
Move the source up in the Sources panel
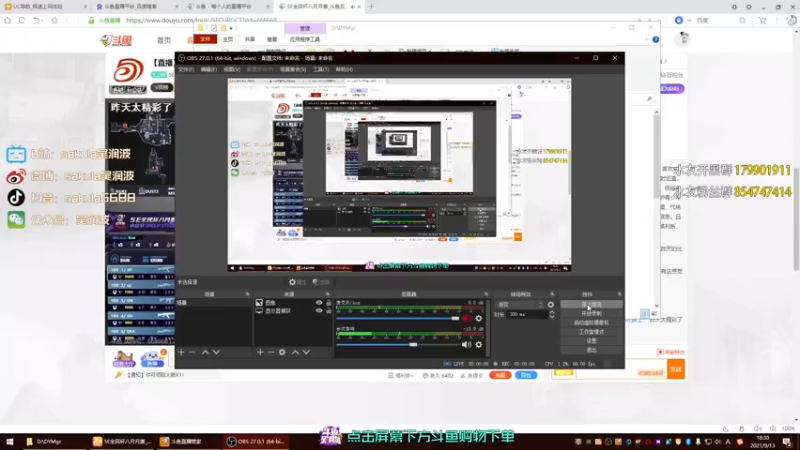[x=295, y=352]
